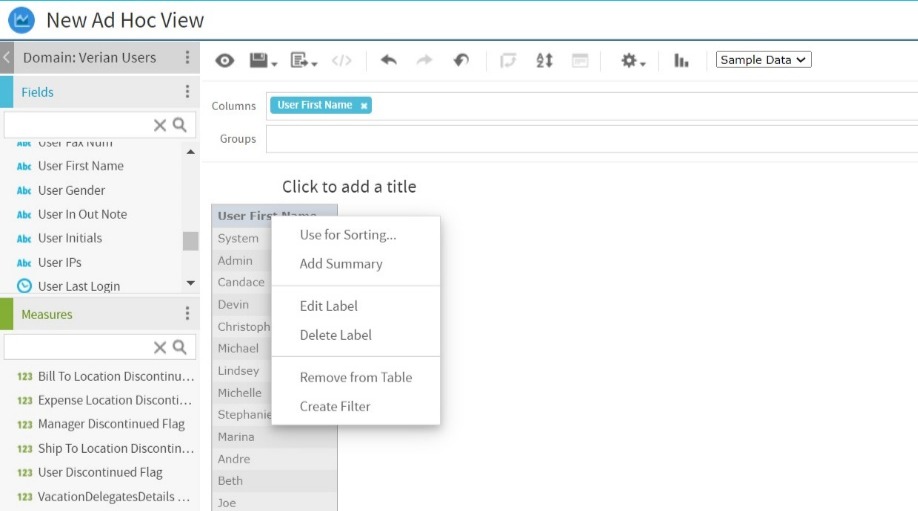The height and width of the screenshot is (511, 918).
Task: Click the 'Beth' table cell
Action: pyautogui.click(x=274, y=481)
